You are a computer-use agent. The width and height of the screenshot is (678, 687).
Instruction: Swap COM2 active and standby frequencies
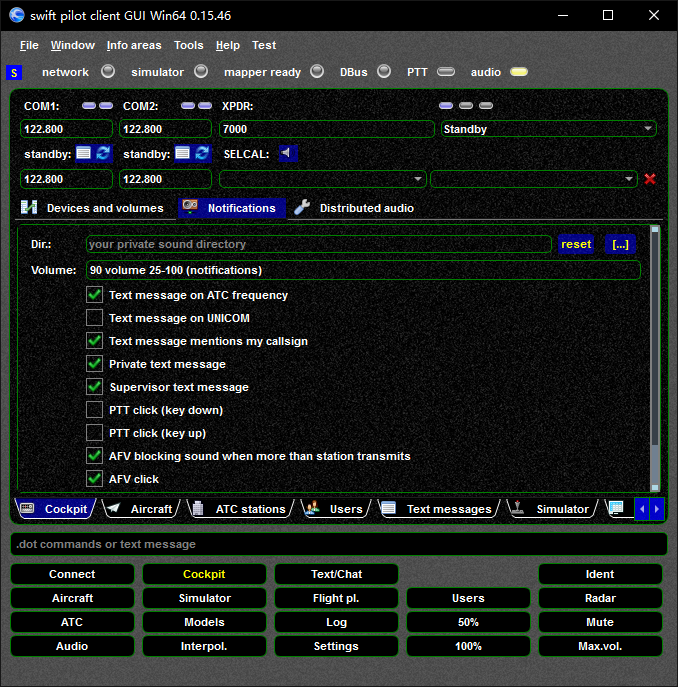(x=202, y=153)
